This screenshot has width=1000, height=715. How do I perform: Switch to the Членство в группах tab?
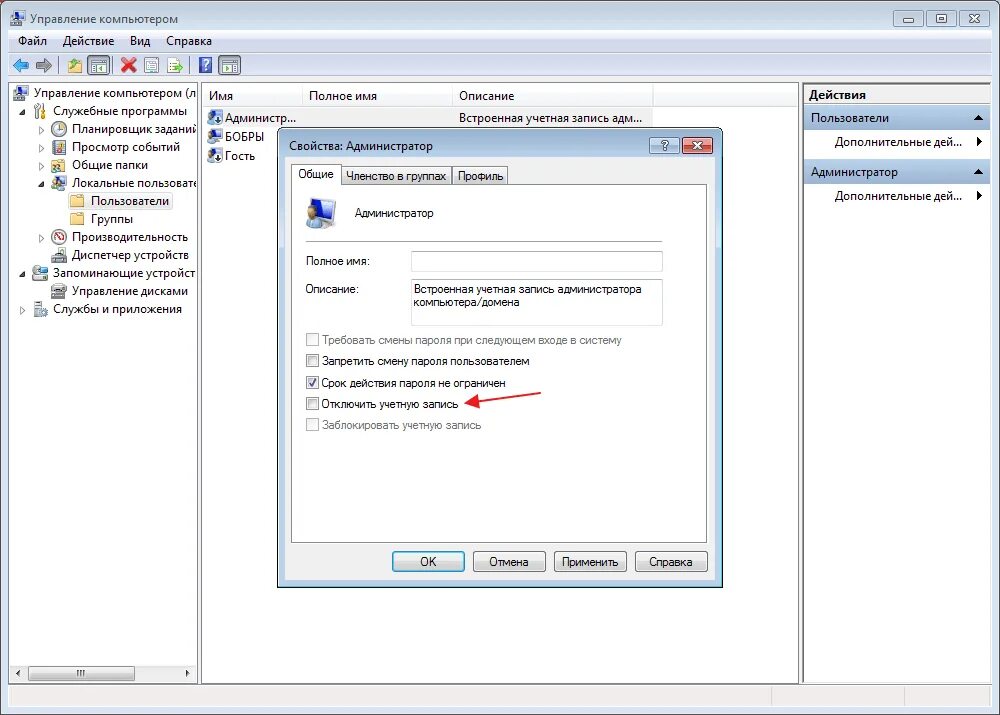pyautogui.click(x=395, y=176)
